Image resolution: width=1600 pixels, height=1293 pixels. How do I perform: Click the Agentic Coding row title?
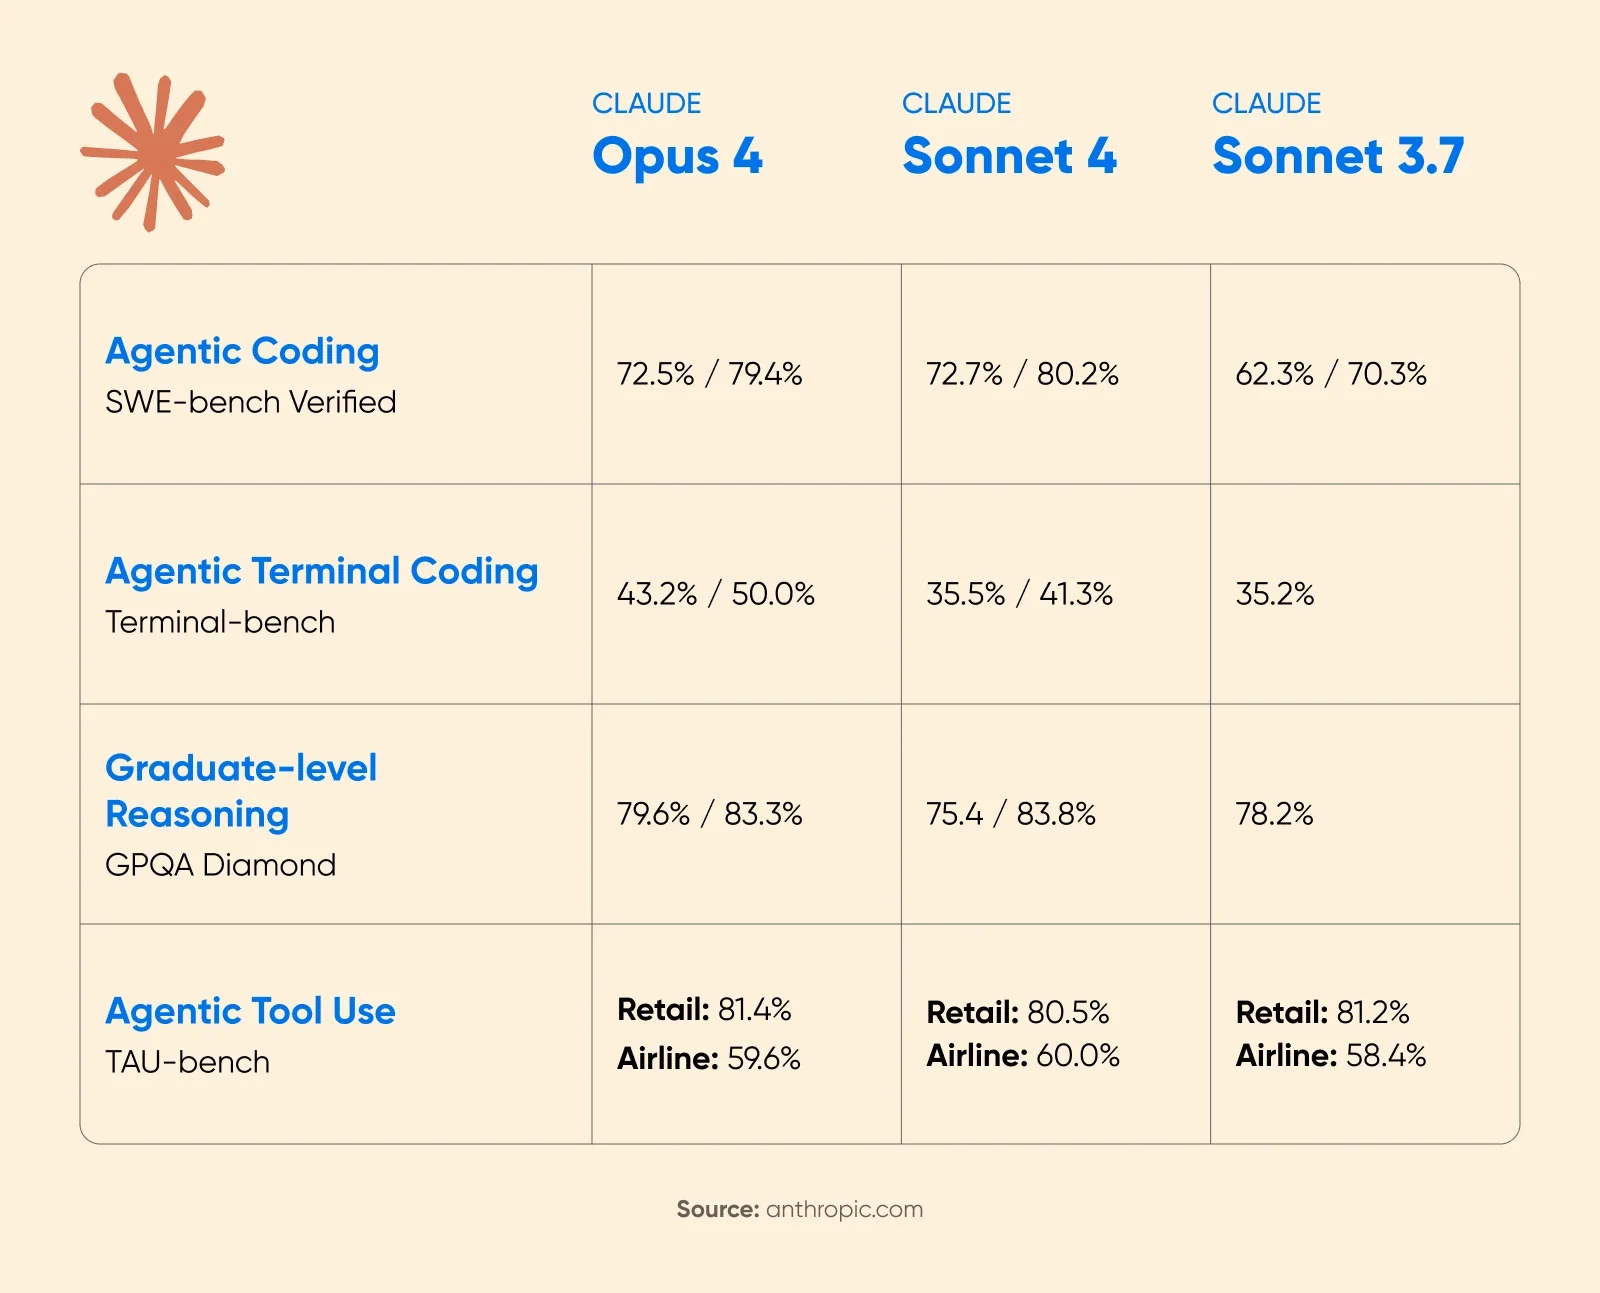pyautogui.click(x=242, y=351)
